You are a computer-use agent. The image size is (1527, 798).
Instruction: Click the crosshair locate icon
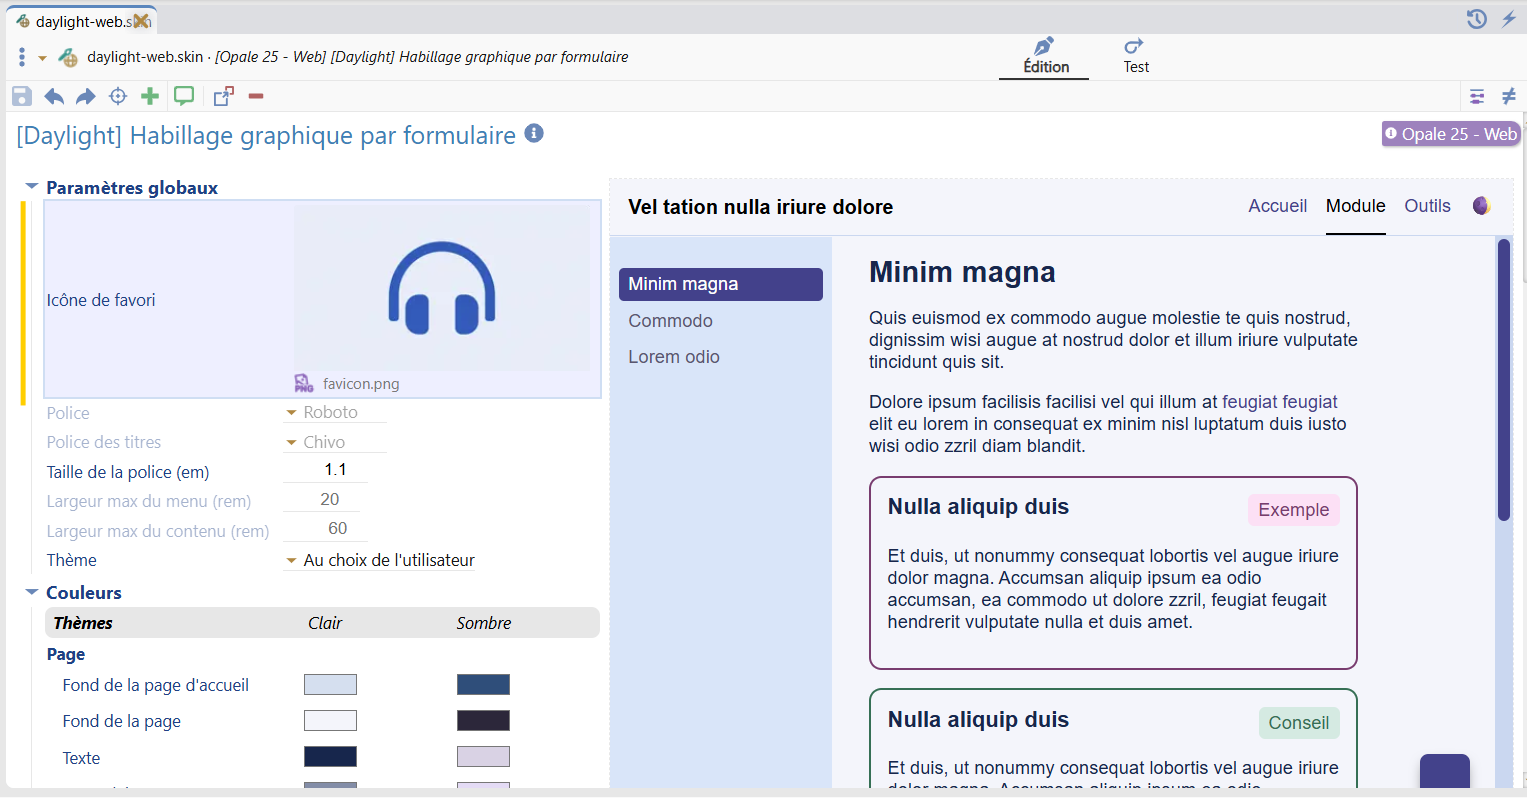click(x=118, y=96)
